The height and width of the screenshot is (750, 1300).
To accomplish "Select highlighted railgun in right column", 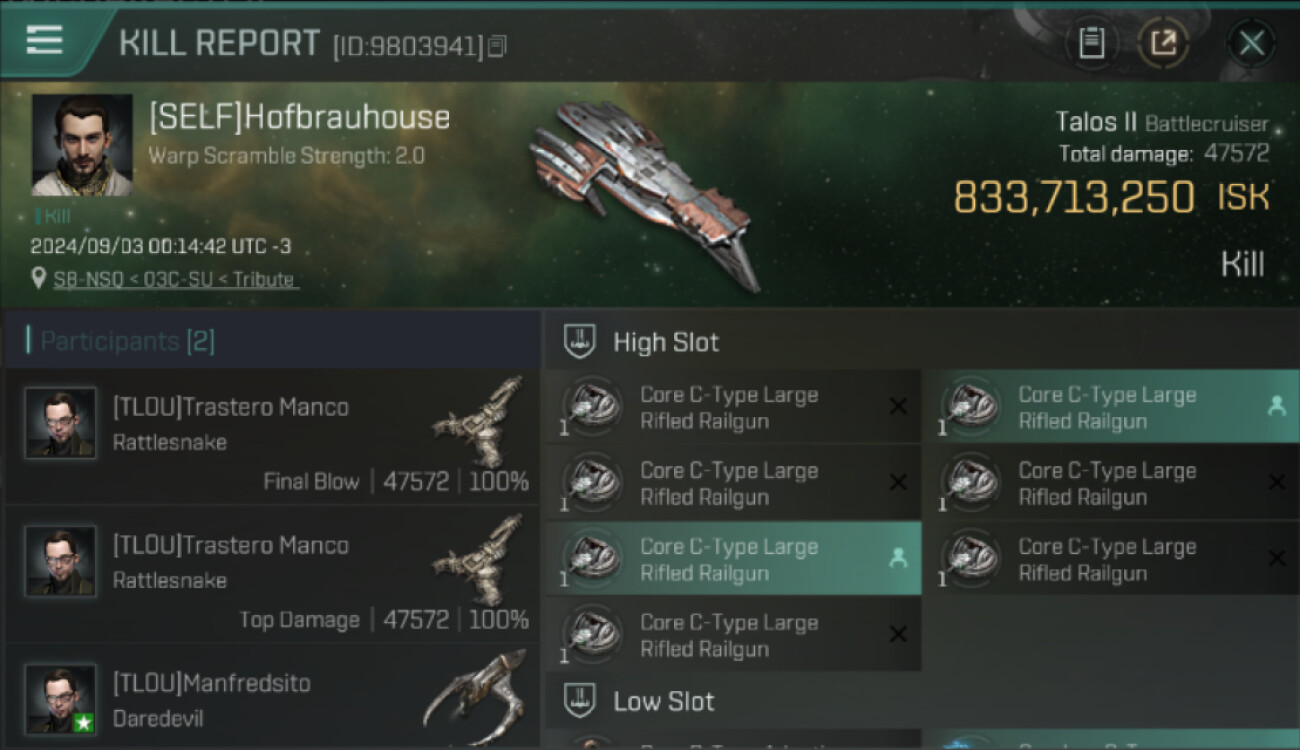I will pyautogui.click(x=1110, y=407).
